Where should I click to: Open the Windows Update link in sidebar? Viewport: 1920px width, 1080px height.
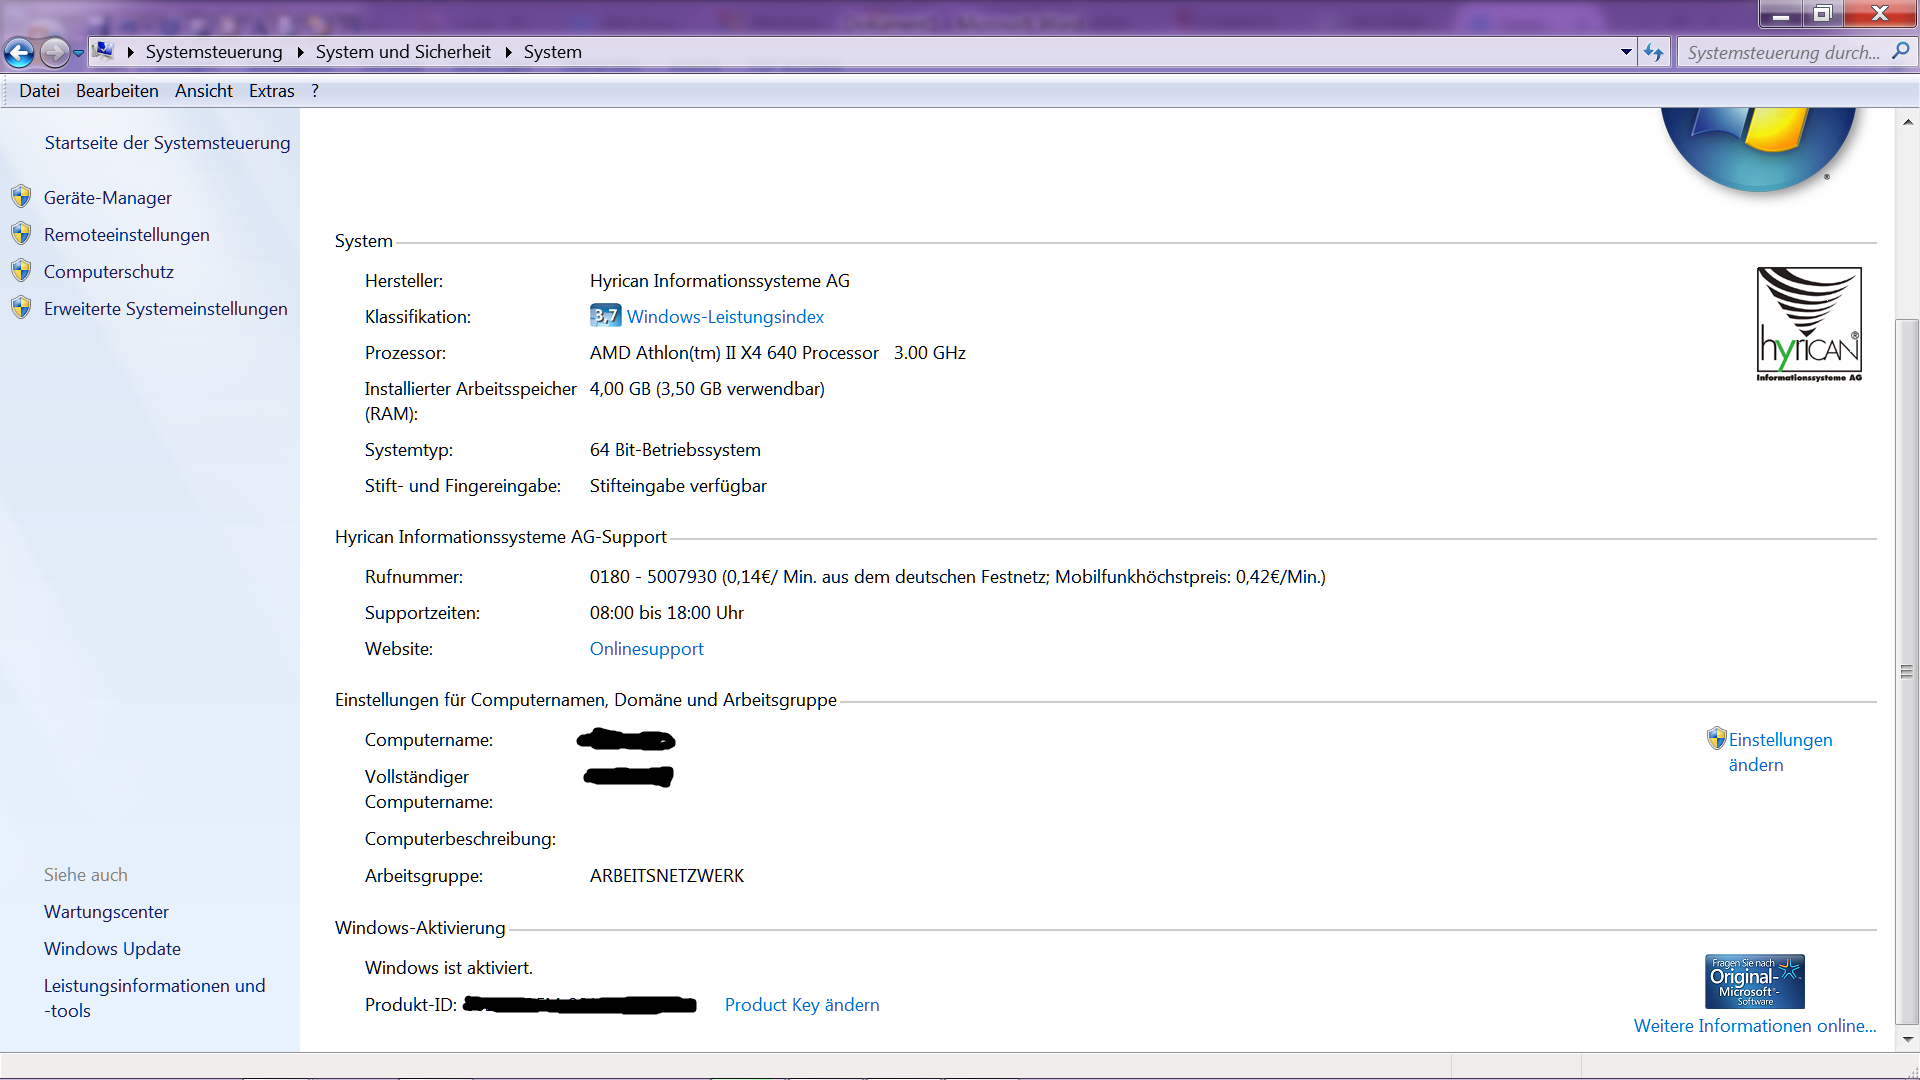pyautogui.click(x=112, y=949)
